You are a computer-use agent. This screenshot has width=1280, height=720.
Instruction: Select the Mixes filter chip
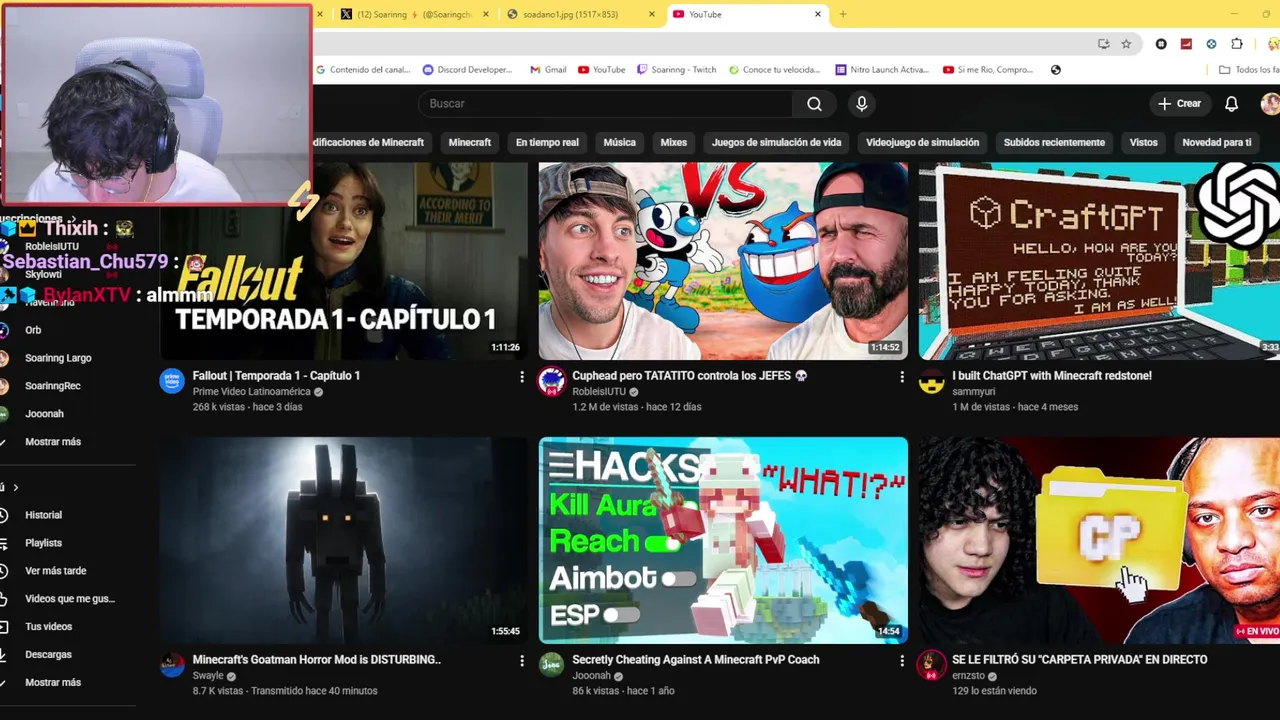674,142
